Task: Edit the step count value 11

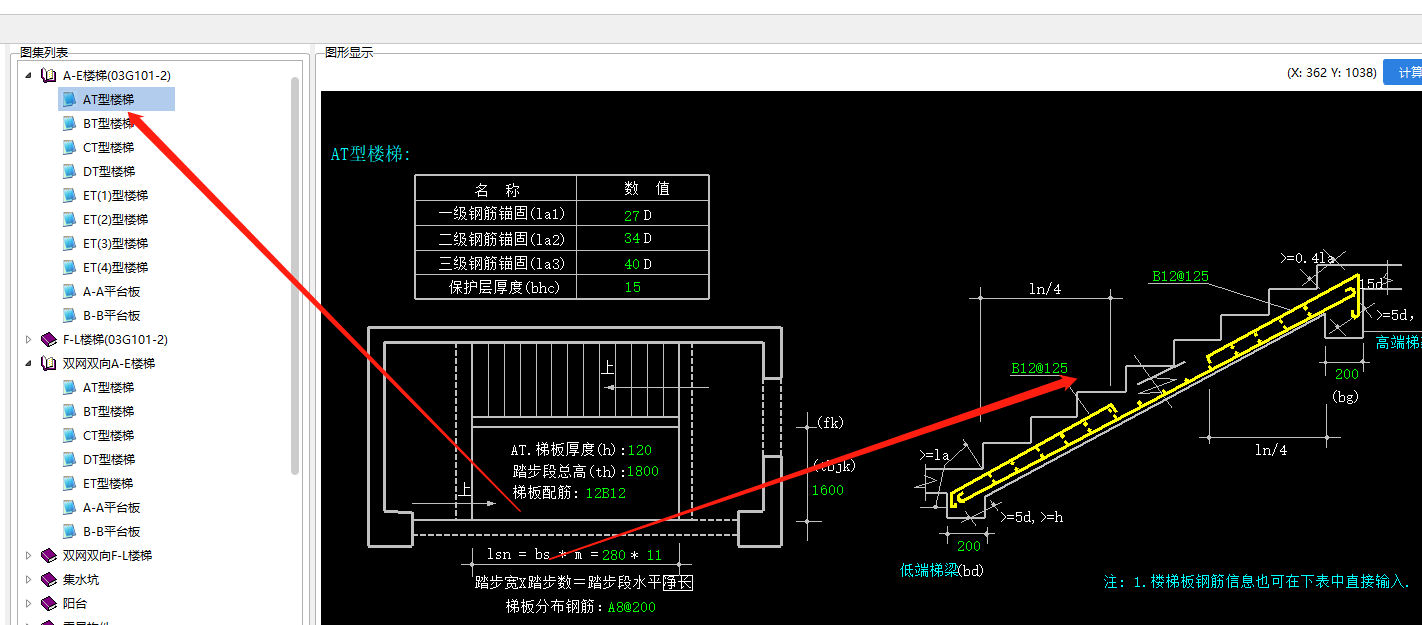Action: click(x=654, y=554)
